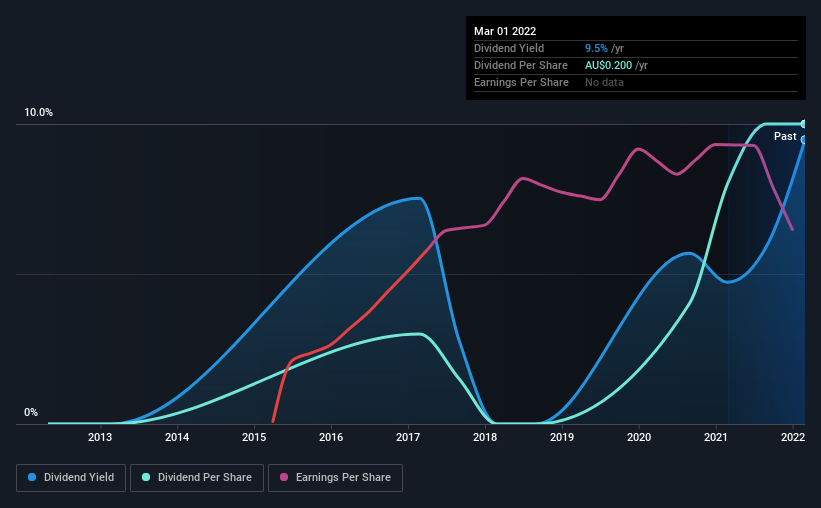Click the blue Dividend Yield endpoint marker
Screen dimensions: 821x508
pos(803,140)
